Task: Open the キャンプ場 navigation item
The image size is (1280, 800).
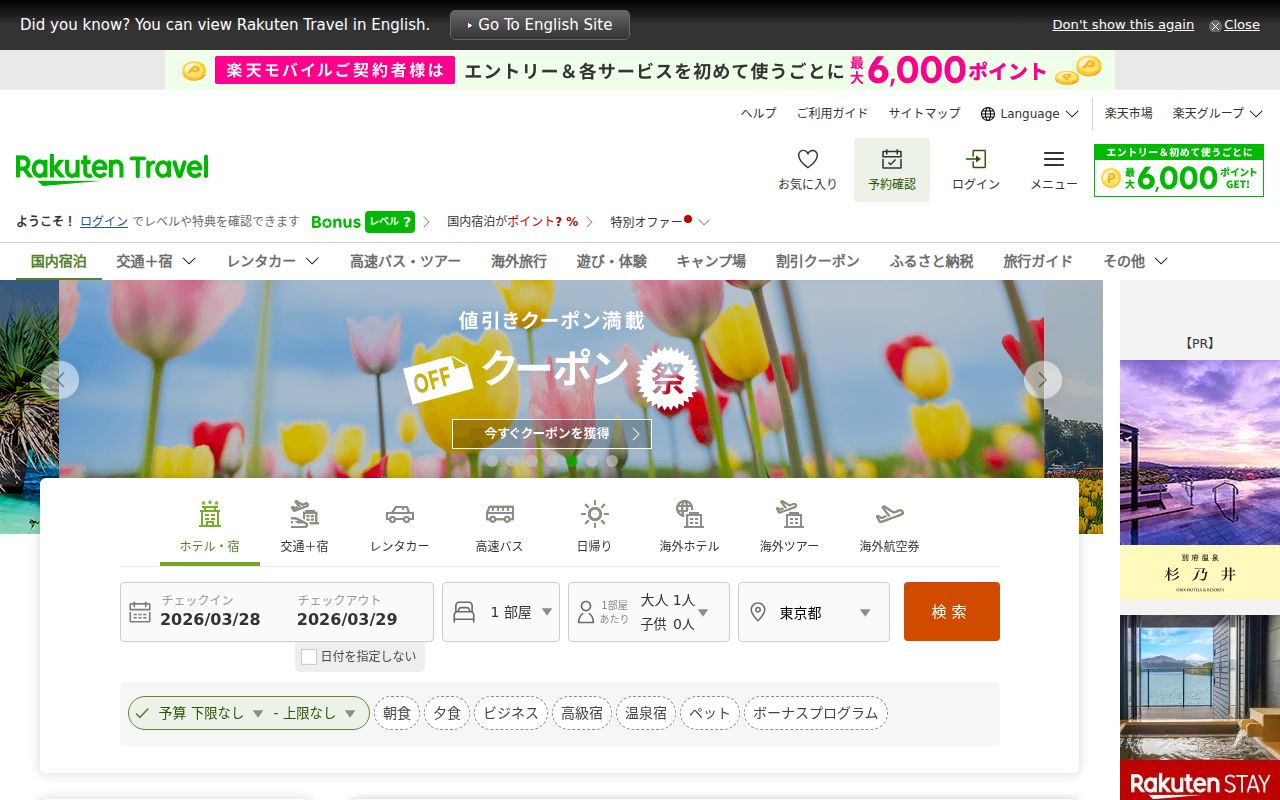Action: point(711,261)
